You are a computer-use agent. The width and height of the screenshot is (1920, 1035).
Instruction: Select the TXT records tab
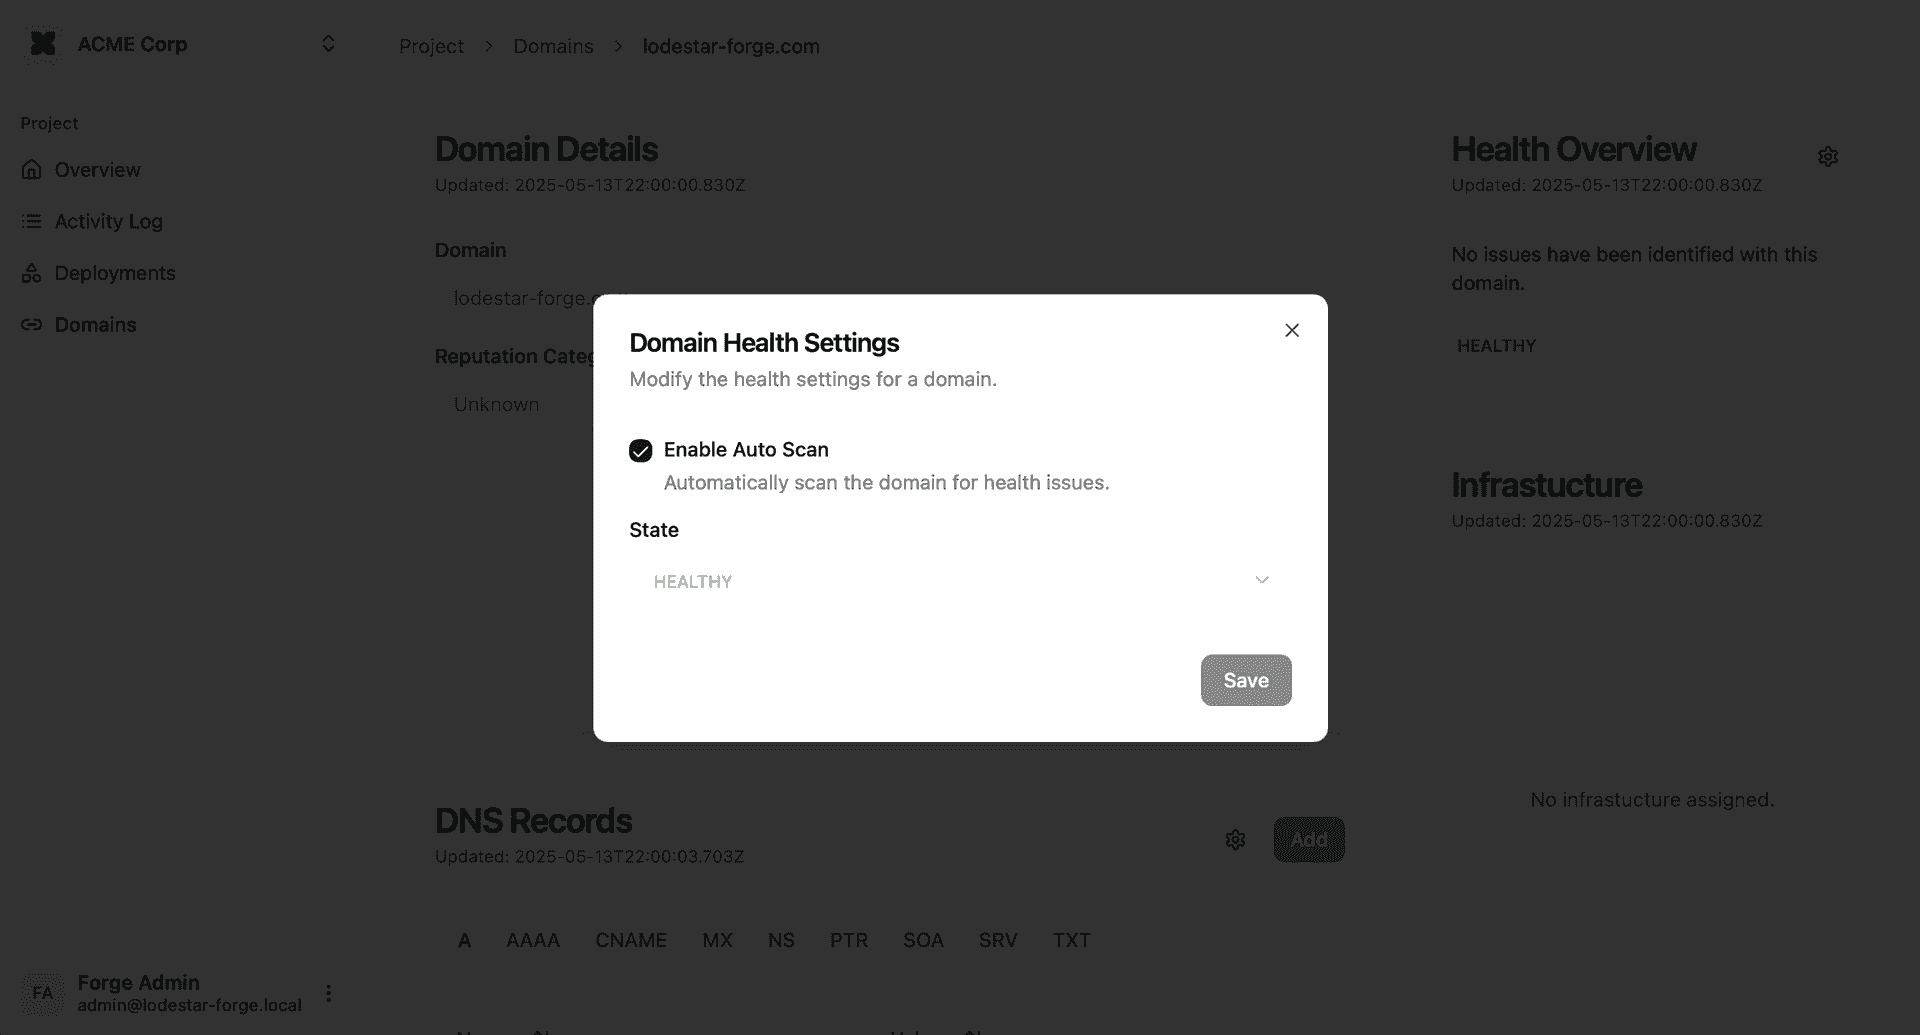1071,940
